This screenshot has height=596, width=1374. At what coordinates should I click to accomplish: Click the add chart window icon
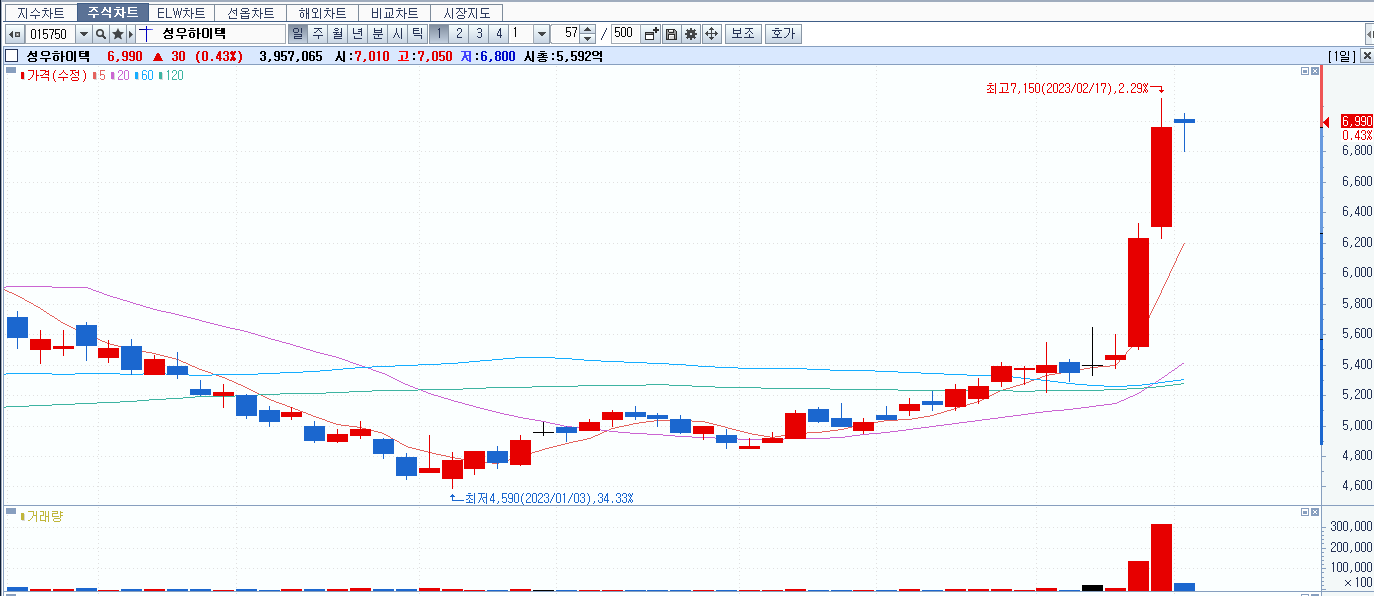[650, 34]
